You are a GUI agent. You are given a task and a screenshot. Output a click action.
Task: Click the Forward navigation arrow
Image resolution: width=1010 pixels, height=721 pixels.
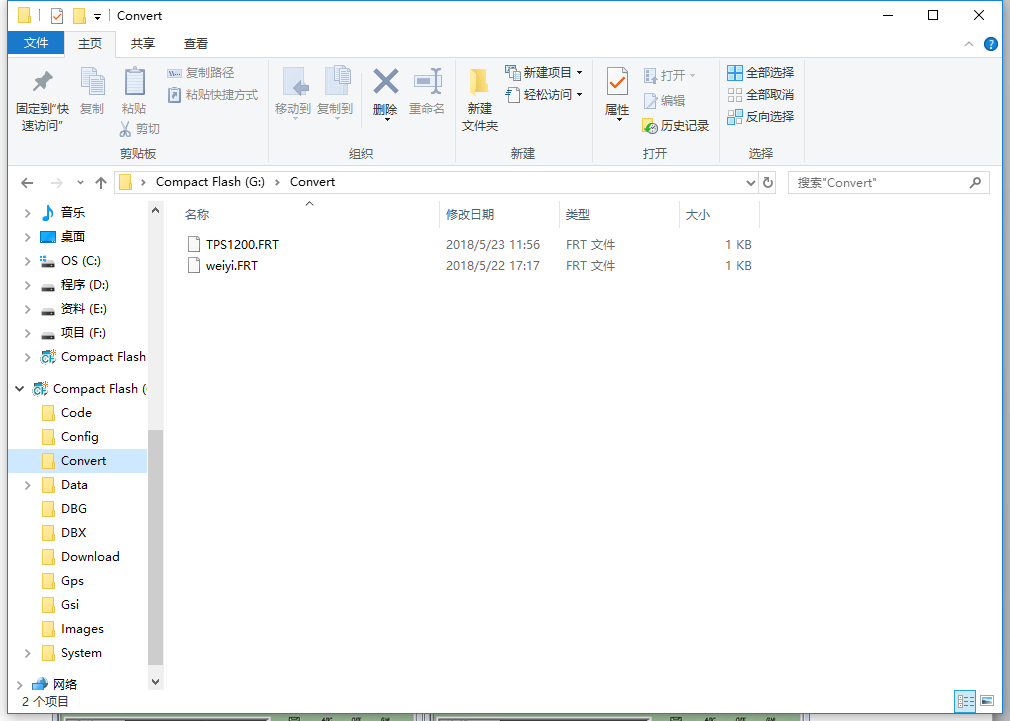coord(57,183)
